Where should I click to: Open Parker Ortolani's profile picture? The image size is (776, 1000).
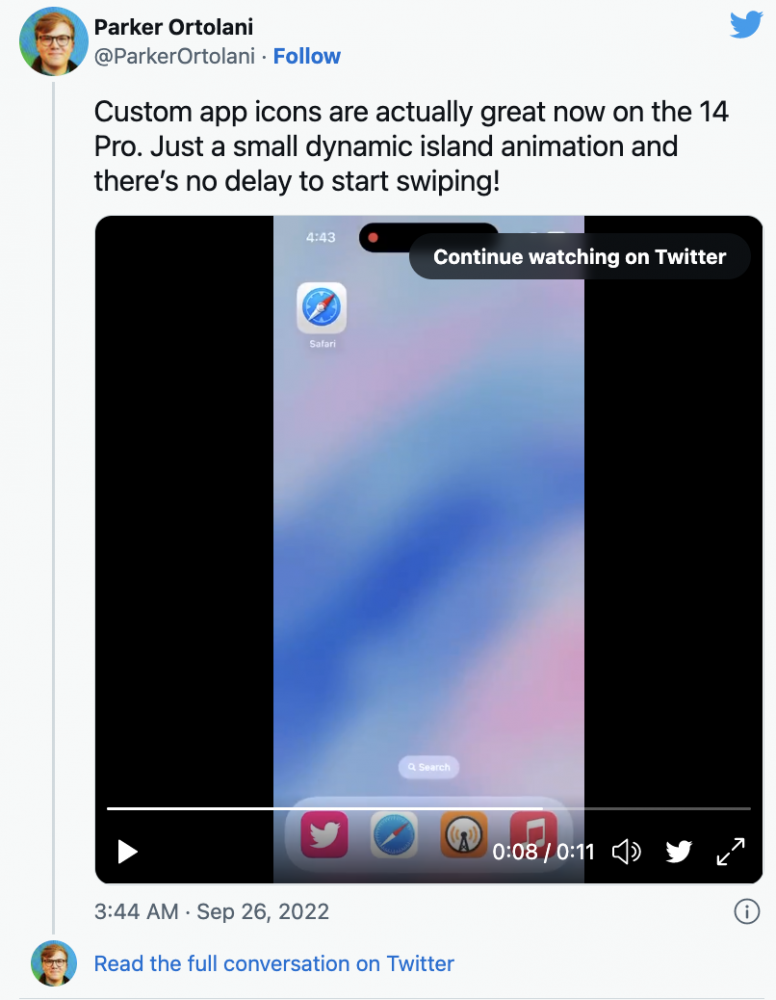pyautogui.click(x=54, y=41)
